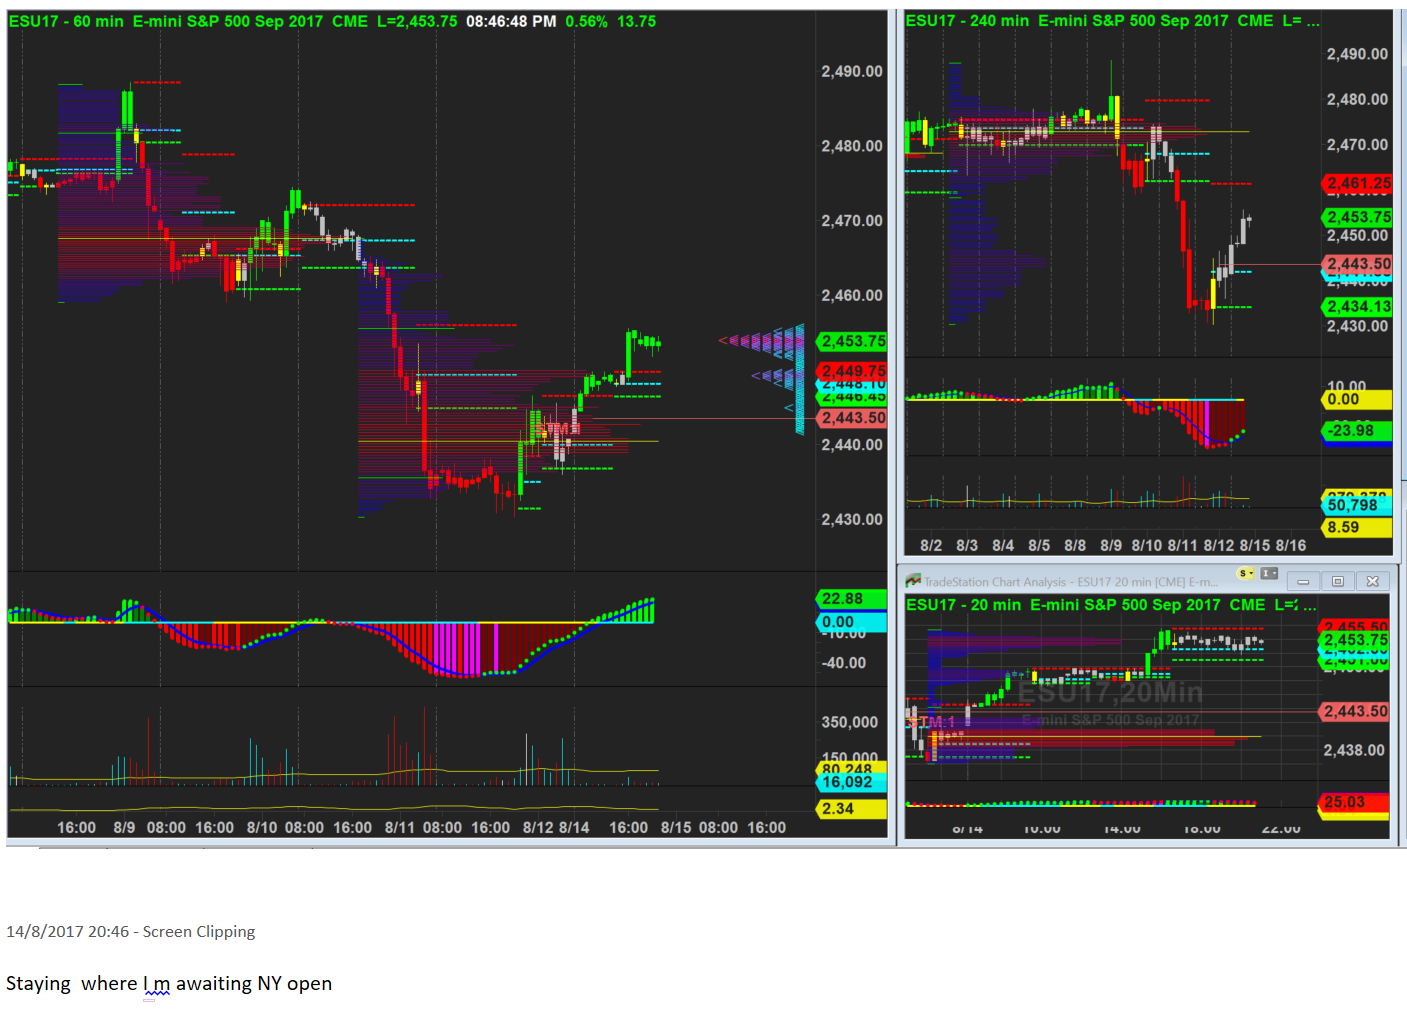
Task: Click the green 22.88 indicator marker on the 60 min chart
Action: 853,599
